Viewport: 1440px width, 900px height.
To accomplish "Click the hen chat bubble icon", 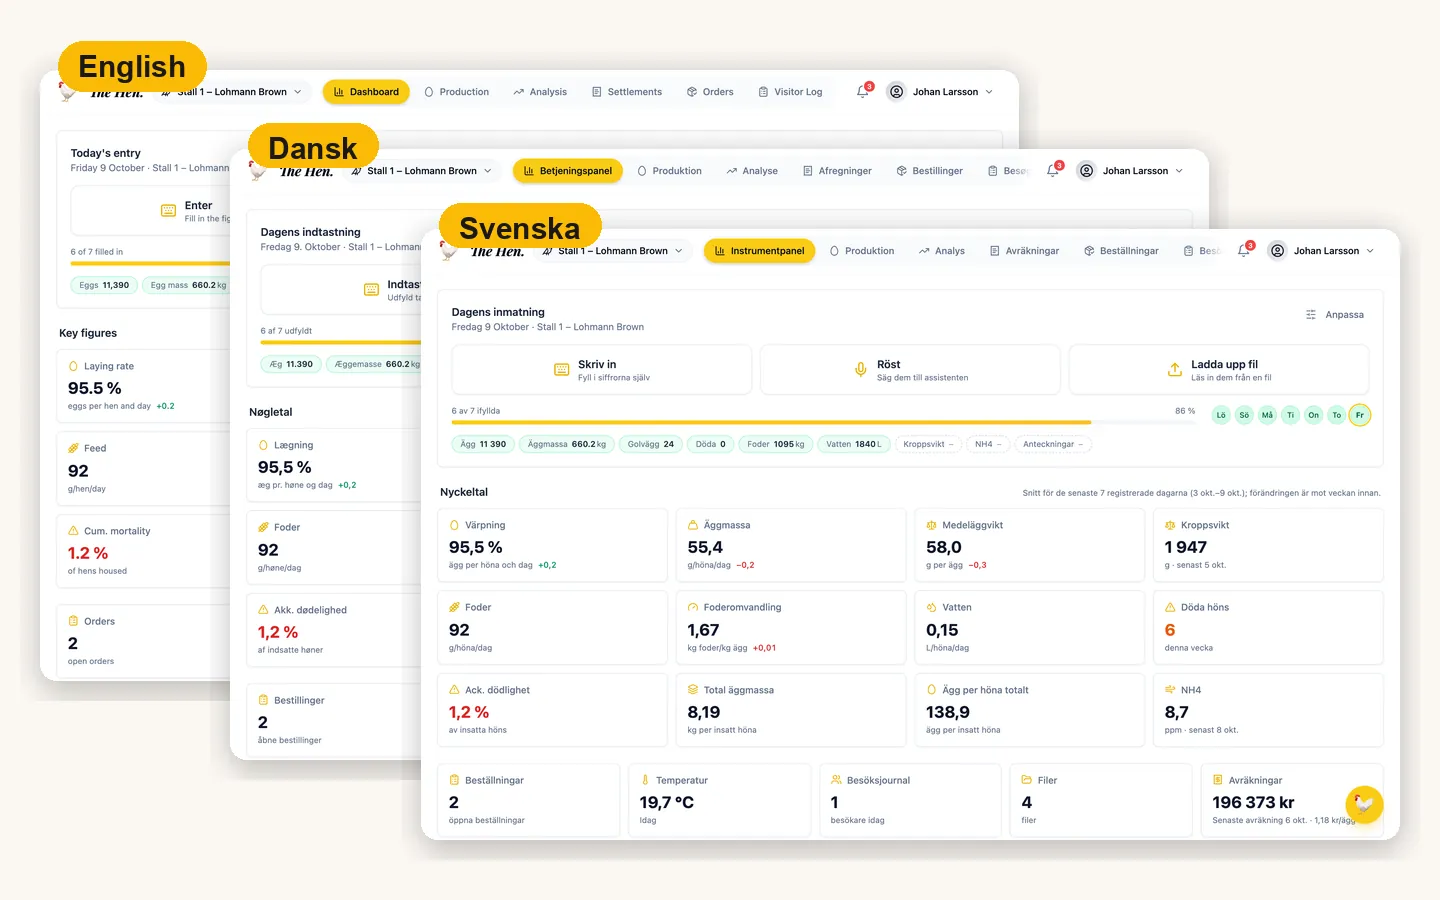I will point(1364,804).
